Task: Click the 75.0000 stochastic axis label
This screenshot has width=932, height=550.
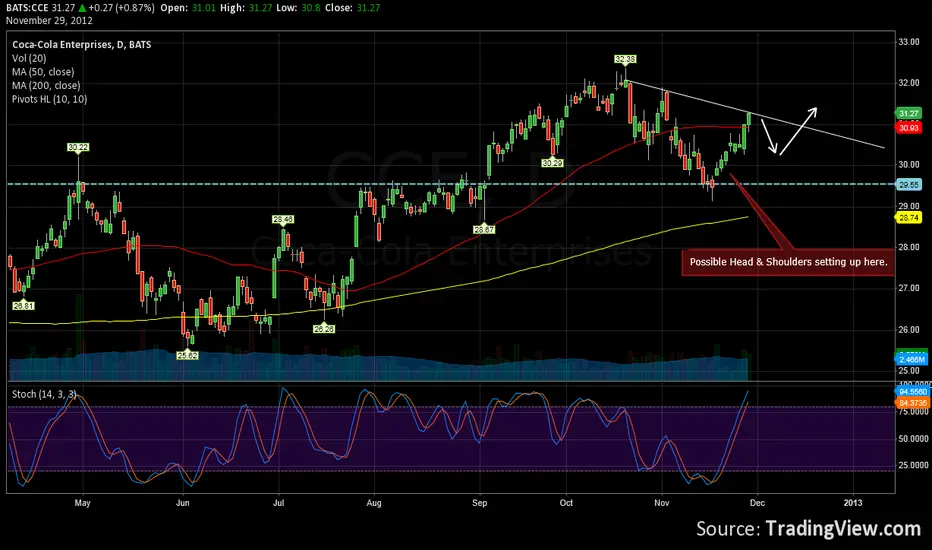Action: [x=912, y=411]
